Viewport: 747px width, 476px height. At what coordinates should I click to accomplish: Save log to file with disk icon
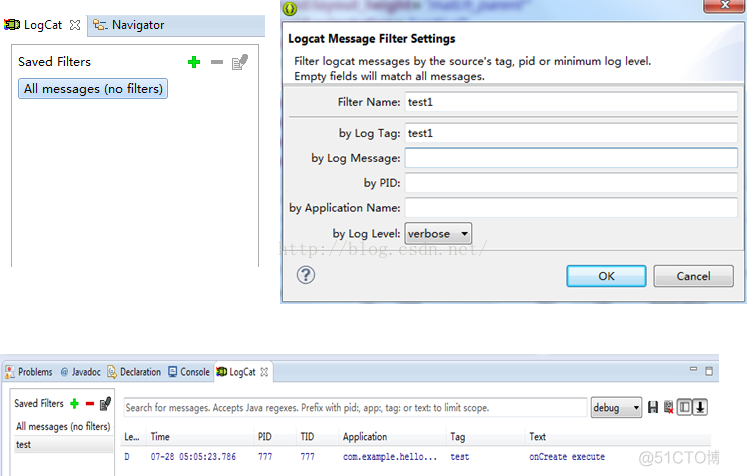(x=653, y=407)
